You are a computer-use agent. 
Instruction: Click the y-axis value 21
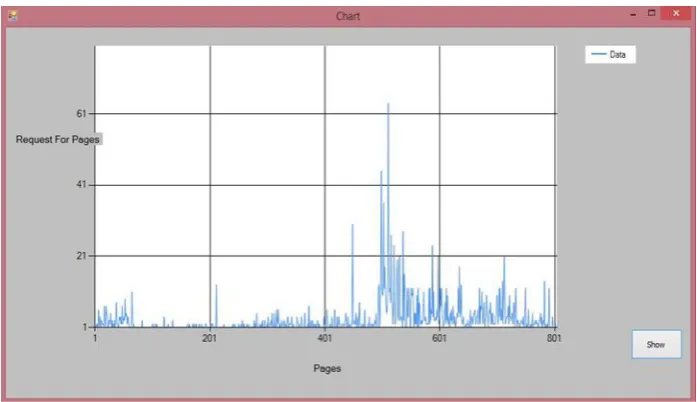(81, 256)
